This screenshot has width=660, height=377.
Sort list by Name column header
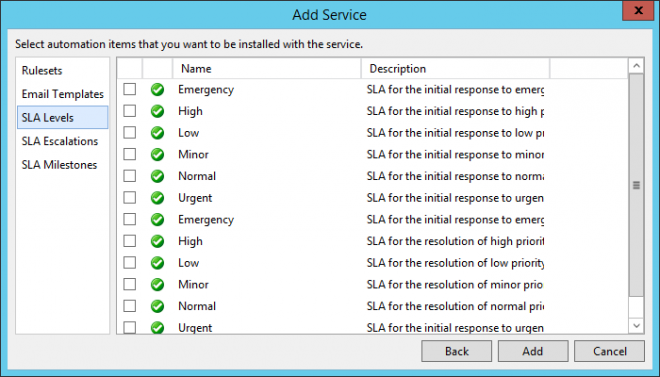tap(267, 69)
